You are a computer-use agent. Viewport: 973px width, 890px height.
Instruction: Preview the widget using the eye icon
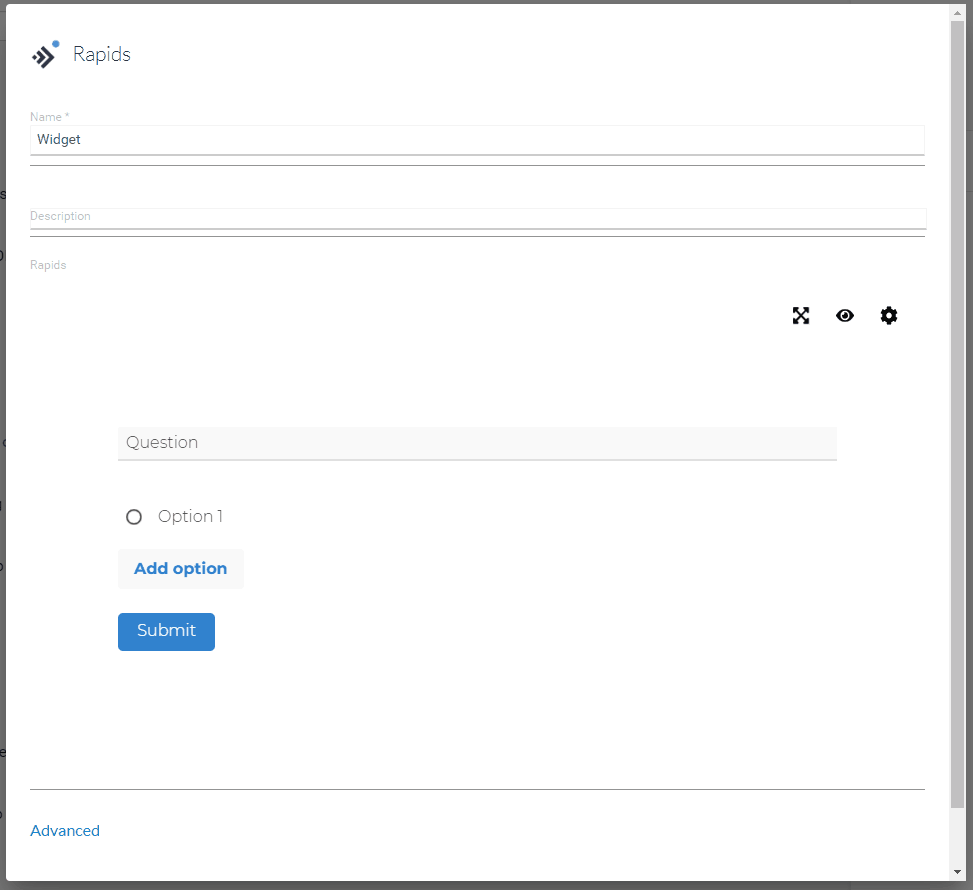845,315
